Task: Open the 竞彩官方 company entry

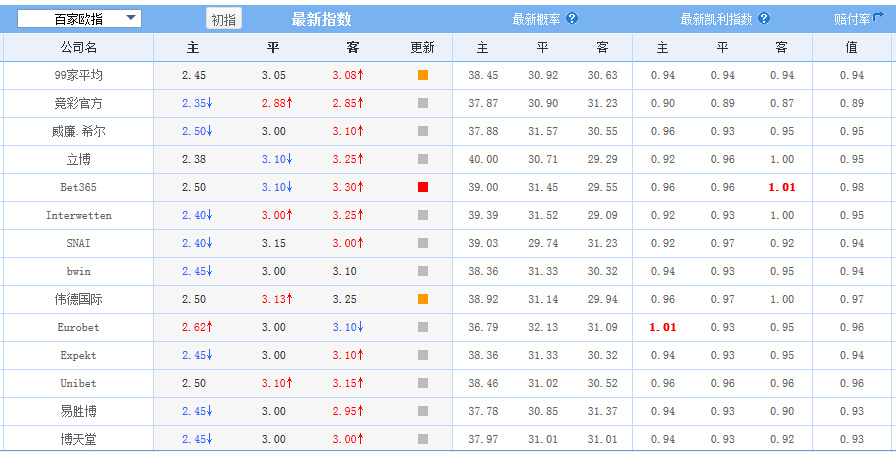Action: 79,103
